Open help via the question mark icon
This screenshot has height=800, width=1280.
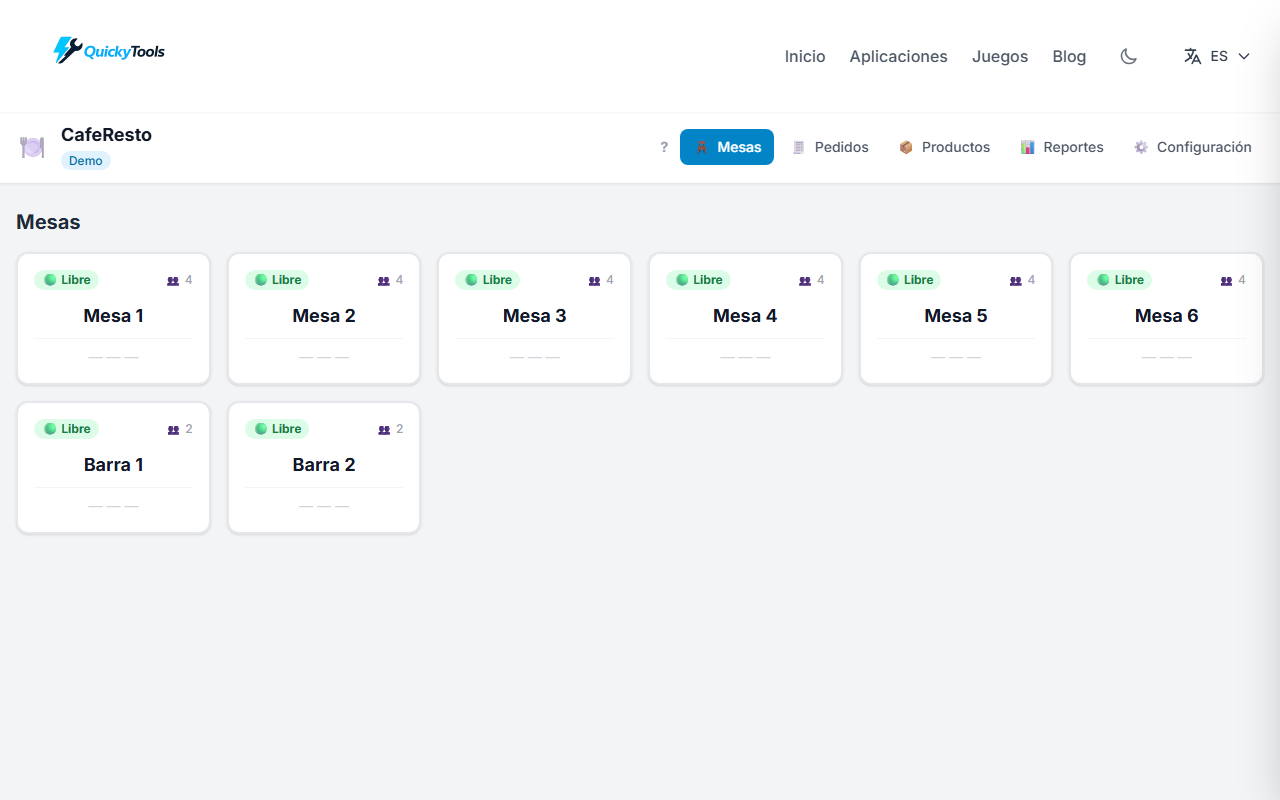point(664,147)
